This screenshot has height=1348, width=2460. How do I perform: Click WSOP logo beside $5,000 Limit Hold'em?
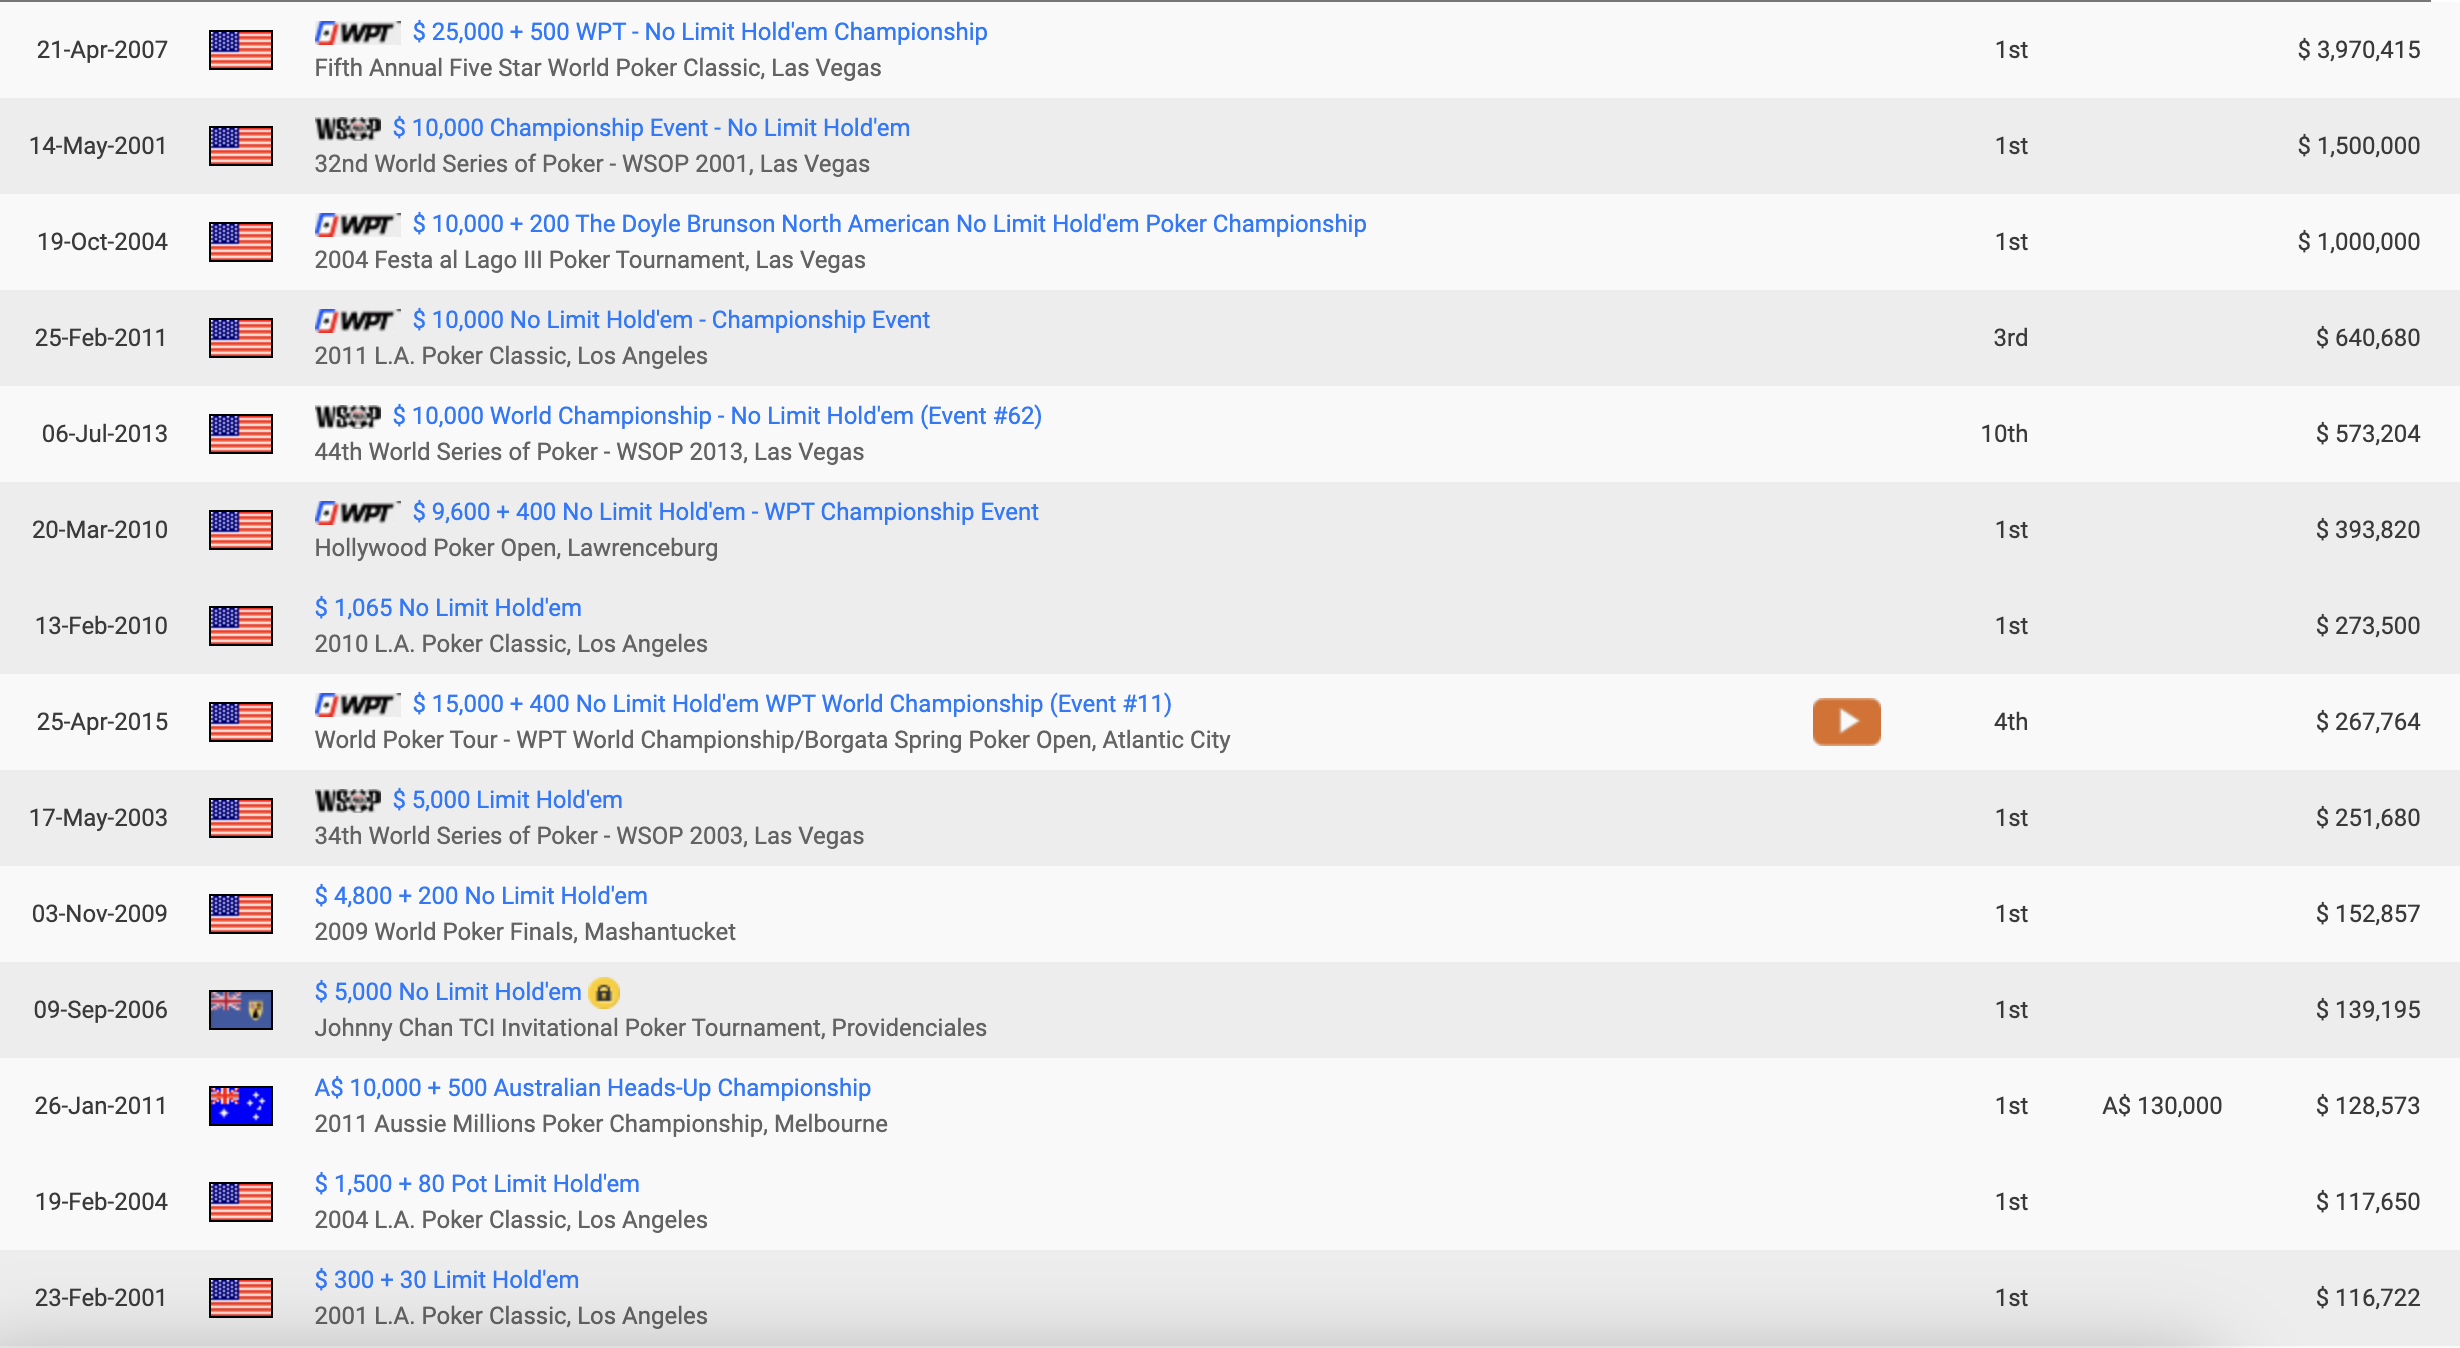click(x=347, y=800)
